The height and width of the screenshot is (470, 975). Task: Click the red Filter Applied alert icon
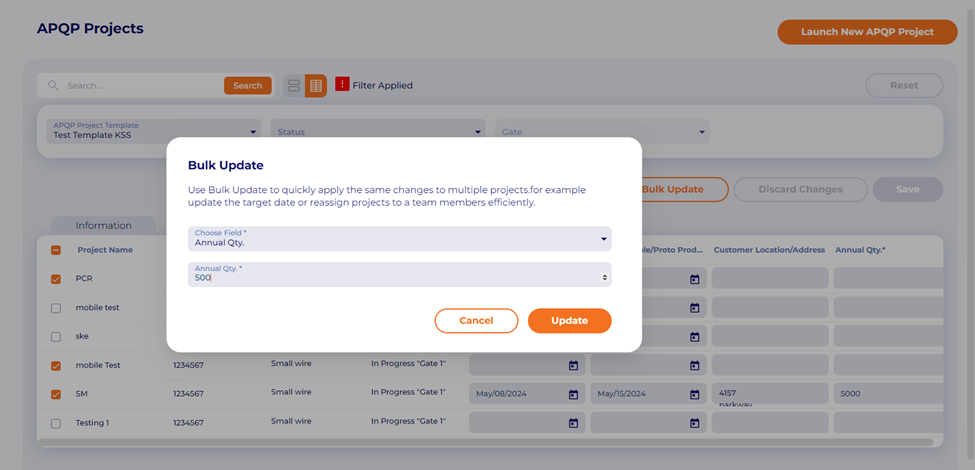(342, 85)
